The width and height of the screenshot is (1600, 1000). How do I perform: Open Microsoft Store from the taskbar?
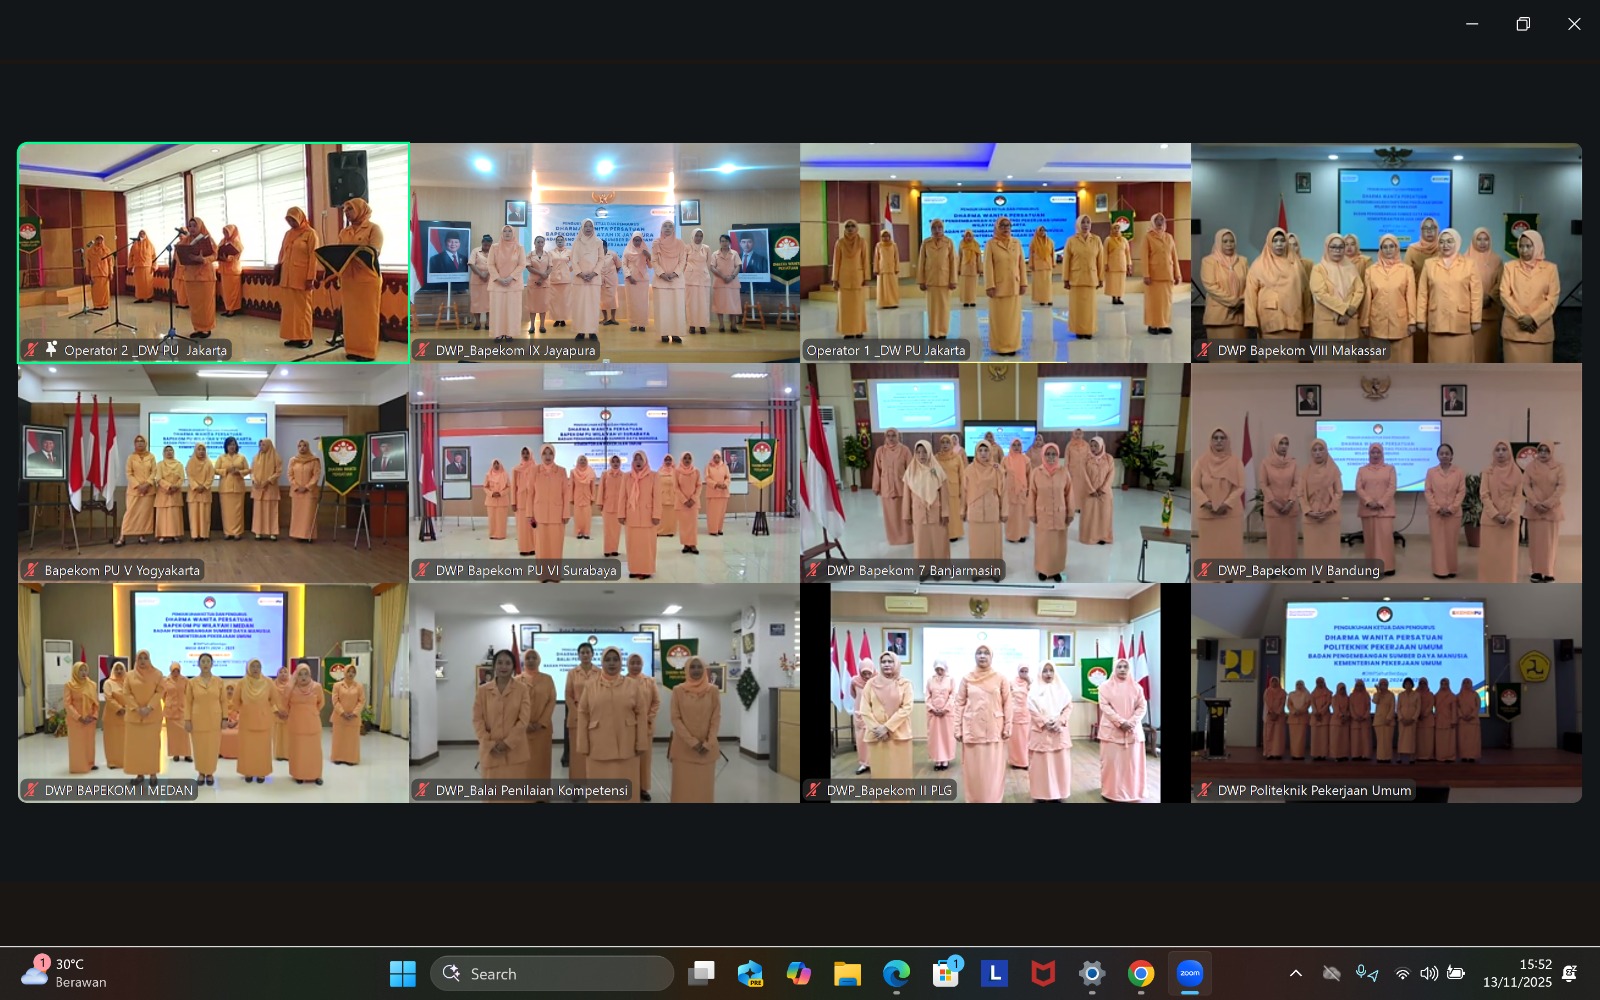tap(945, 973)
